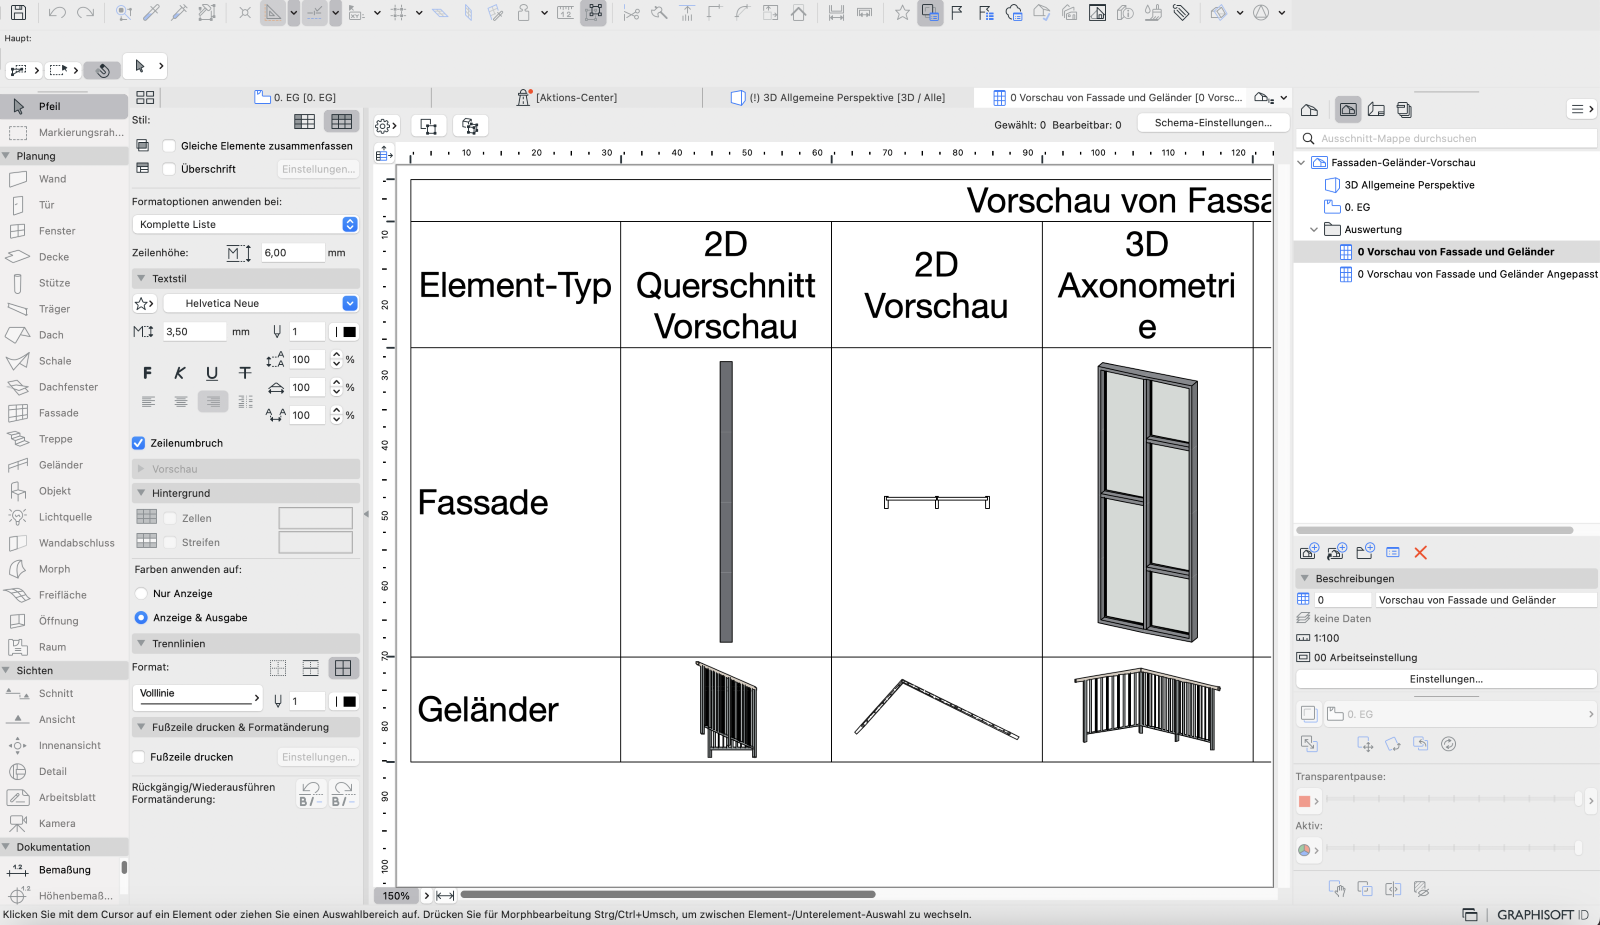The width and height of the screenshot is (1600, 925).
Task: Switch to Aktions-Center tab
Action: click(x=567, y=97)
